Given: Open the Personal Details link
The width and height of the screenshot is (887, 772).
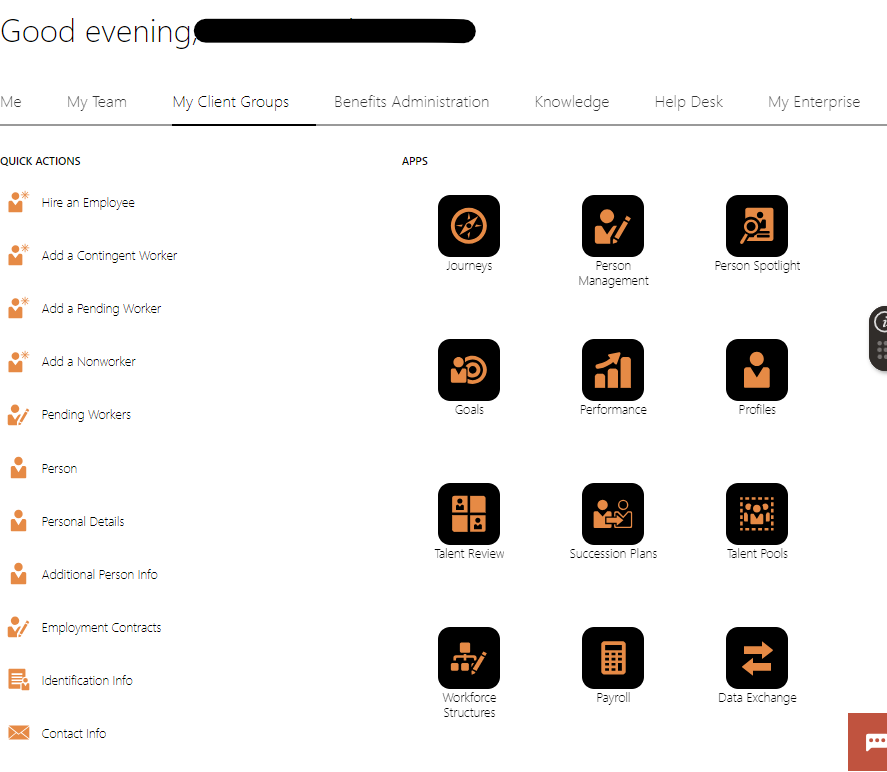Looking at the screenshot, I should tap(83, 521).
